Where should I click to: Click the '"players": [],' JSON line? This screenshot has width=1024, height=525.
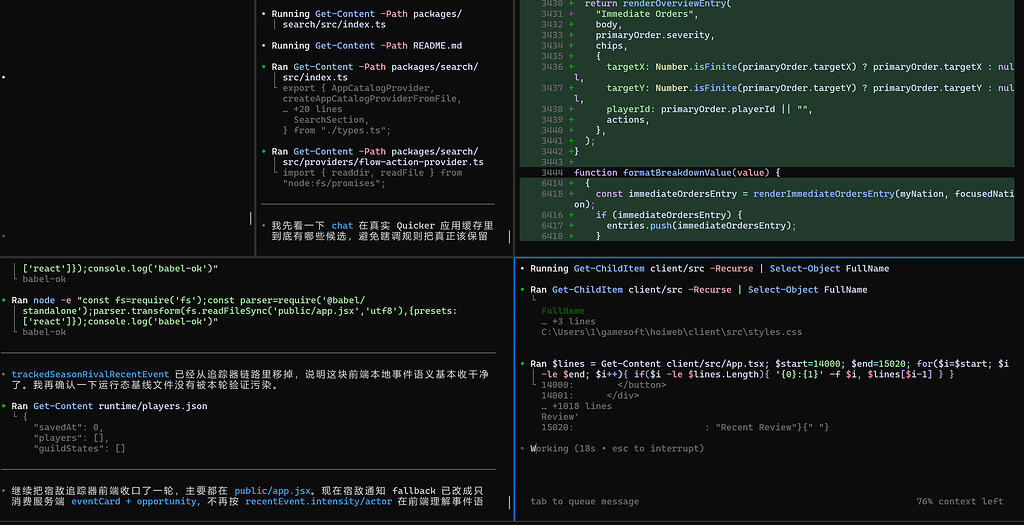71,438
